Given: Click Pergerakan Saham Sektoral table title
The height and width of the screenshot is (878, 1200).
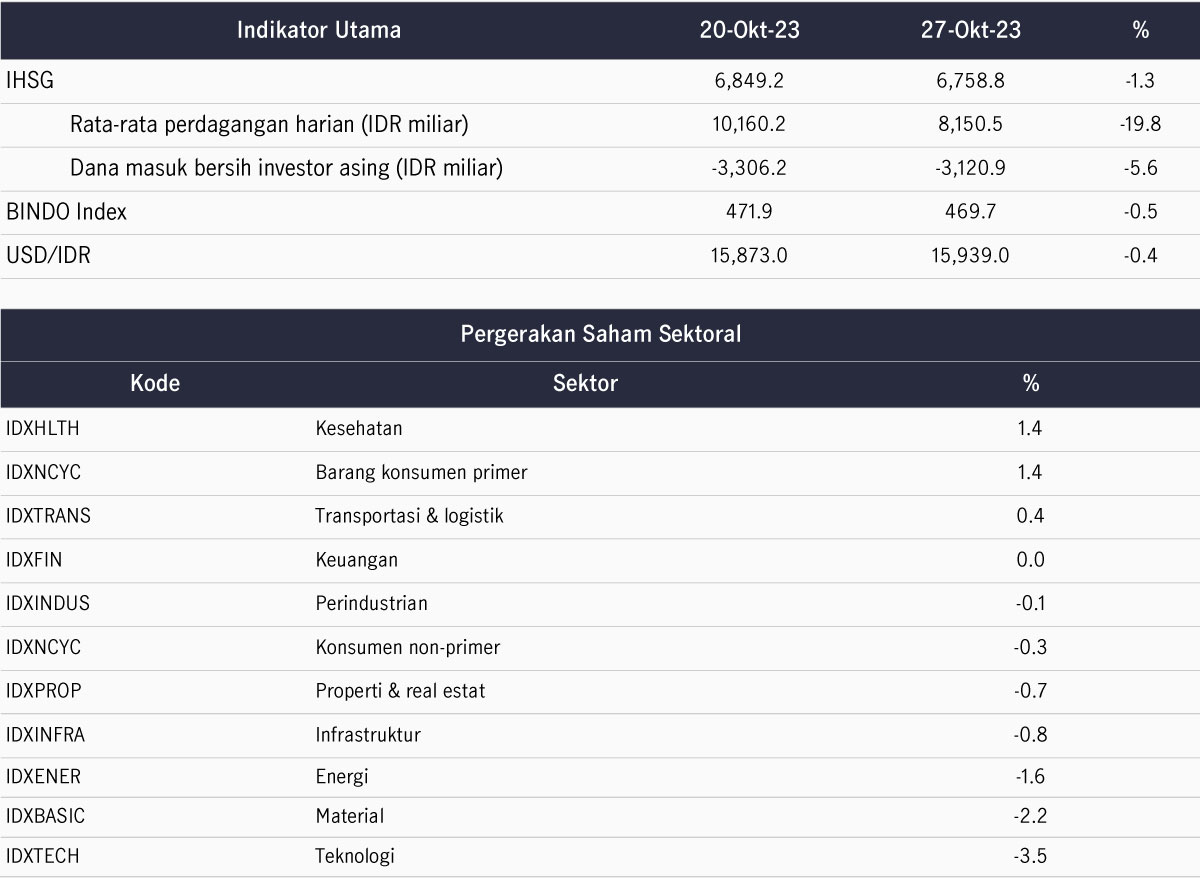Looking at the screenshot, I should point(600,334).
